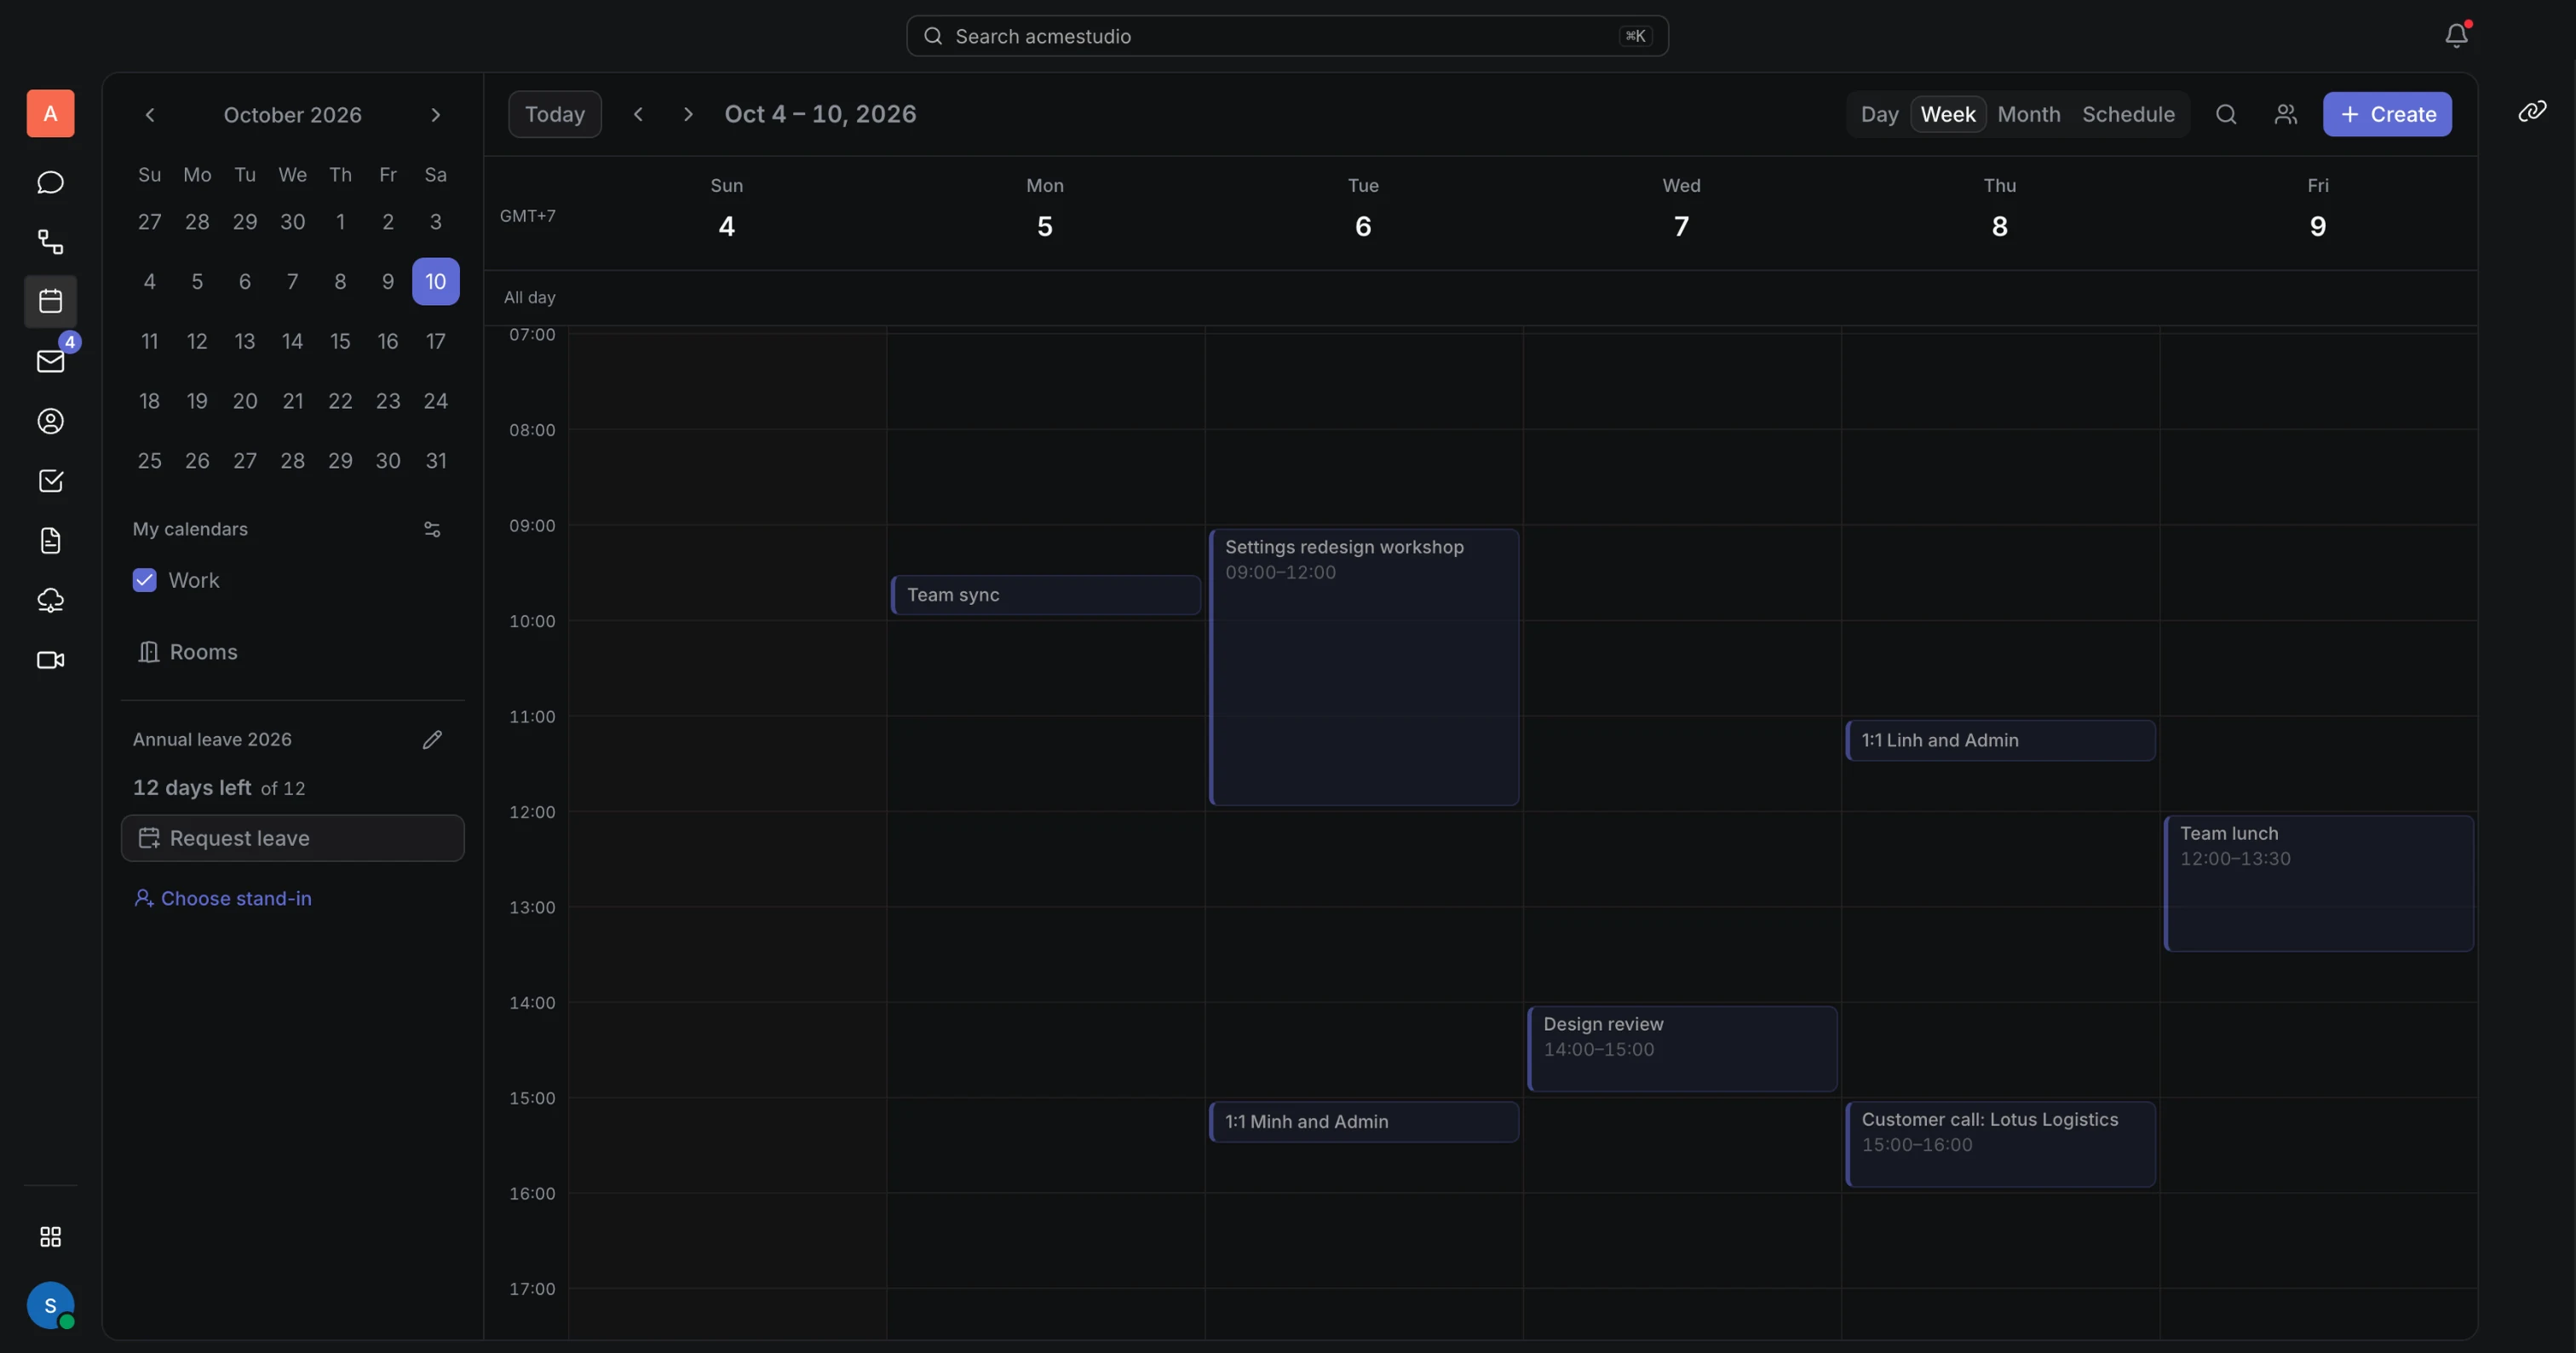This screenshot has width=2576, height=1353.
Task: Open the calendar sidebar icon
Action: point(50,301)
